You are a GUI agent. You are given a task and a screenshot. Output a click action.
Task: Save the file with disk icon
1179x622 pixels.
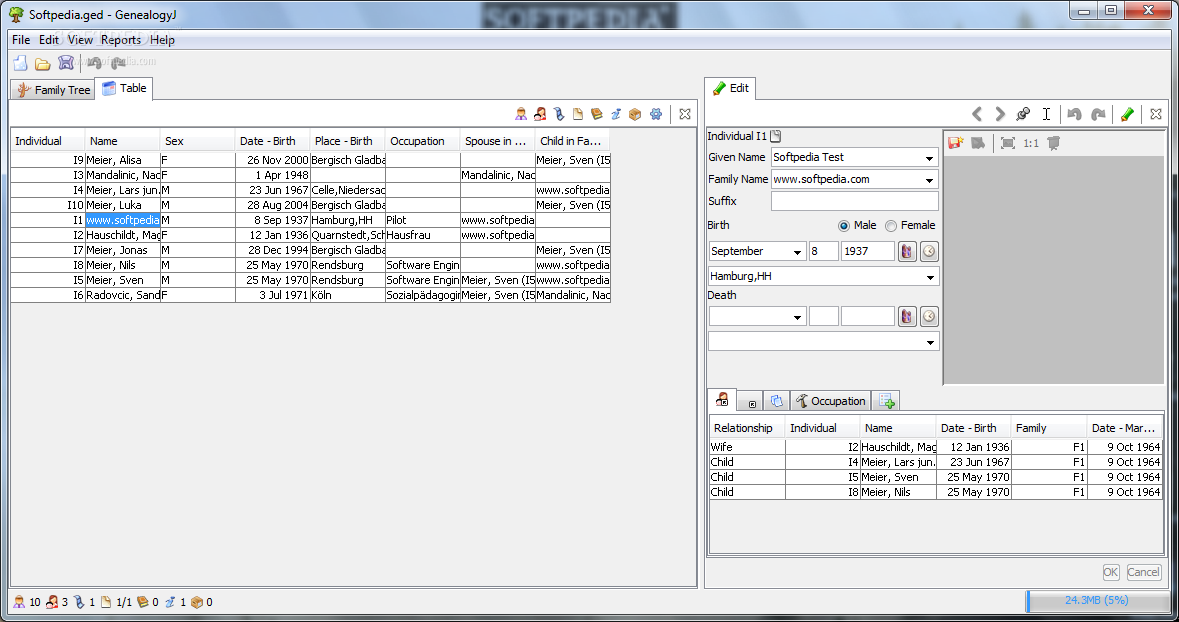click(x=65, y=63)
